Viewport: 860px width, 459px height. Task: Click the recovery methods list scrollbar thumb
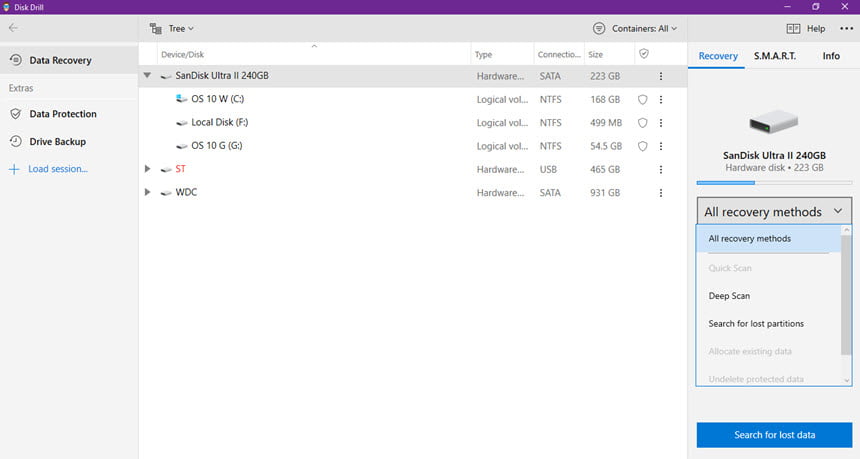pyautogui.click(x=846, y=295)
